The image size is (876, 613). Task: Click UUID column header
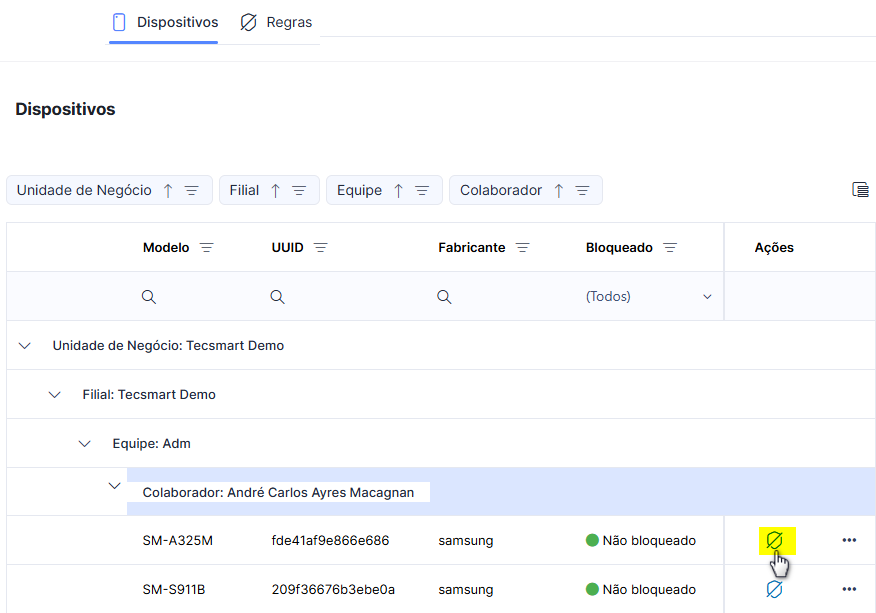point(287,248)
